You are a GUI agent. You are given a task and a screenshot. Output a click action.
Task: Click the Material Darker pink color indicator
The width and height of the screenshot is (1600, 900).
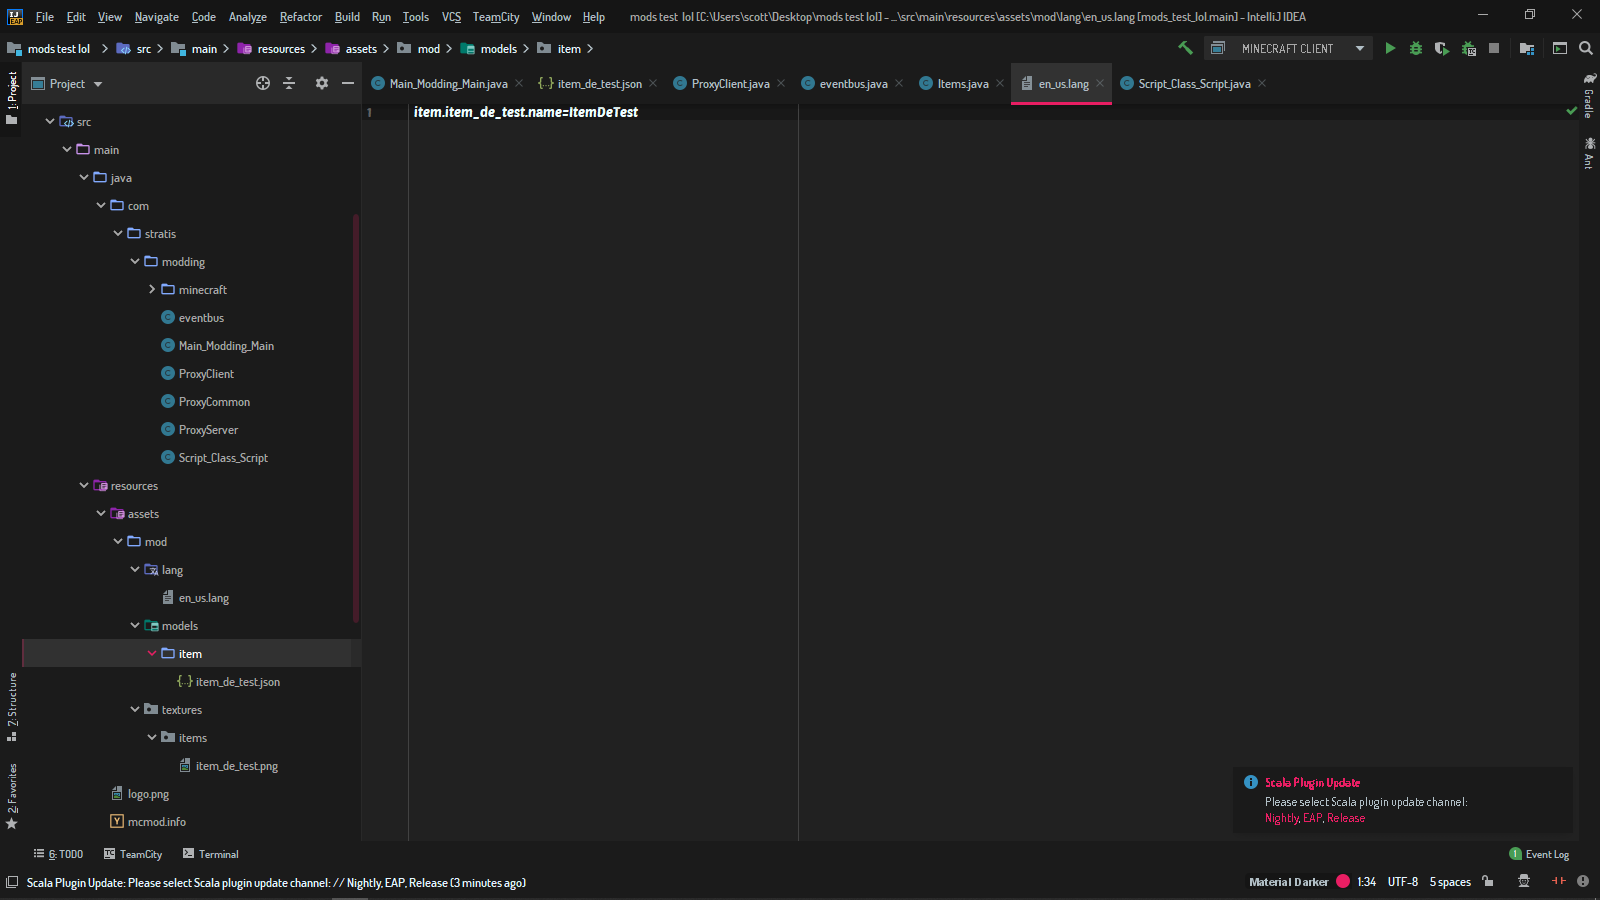click(x=1343, y=882)
